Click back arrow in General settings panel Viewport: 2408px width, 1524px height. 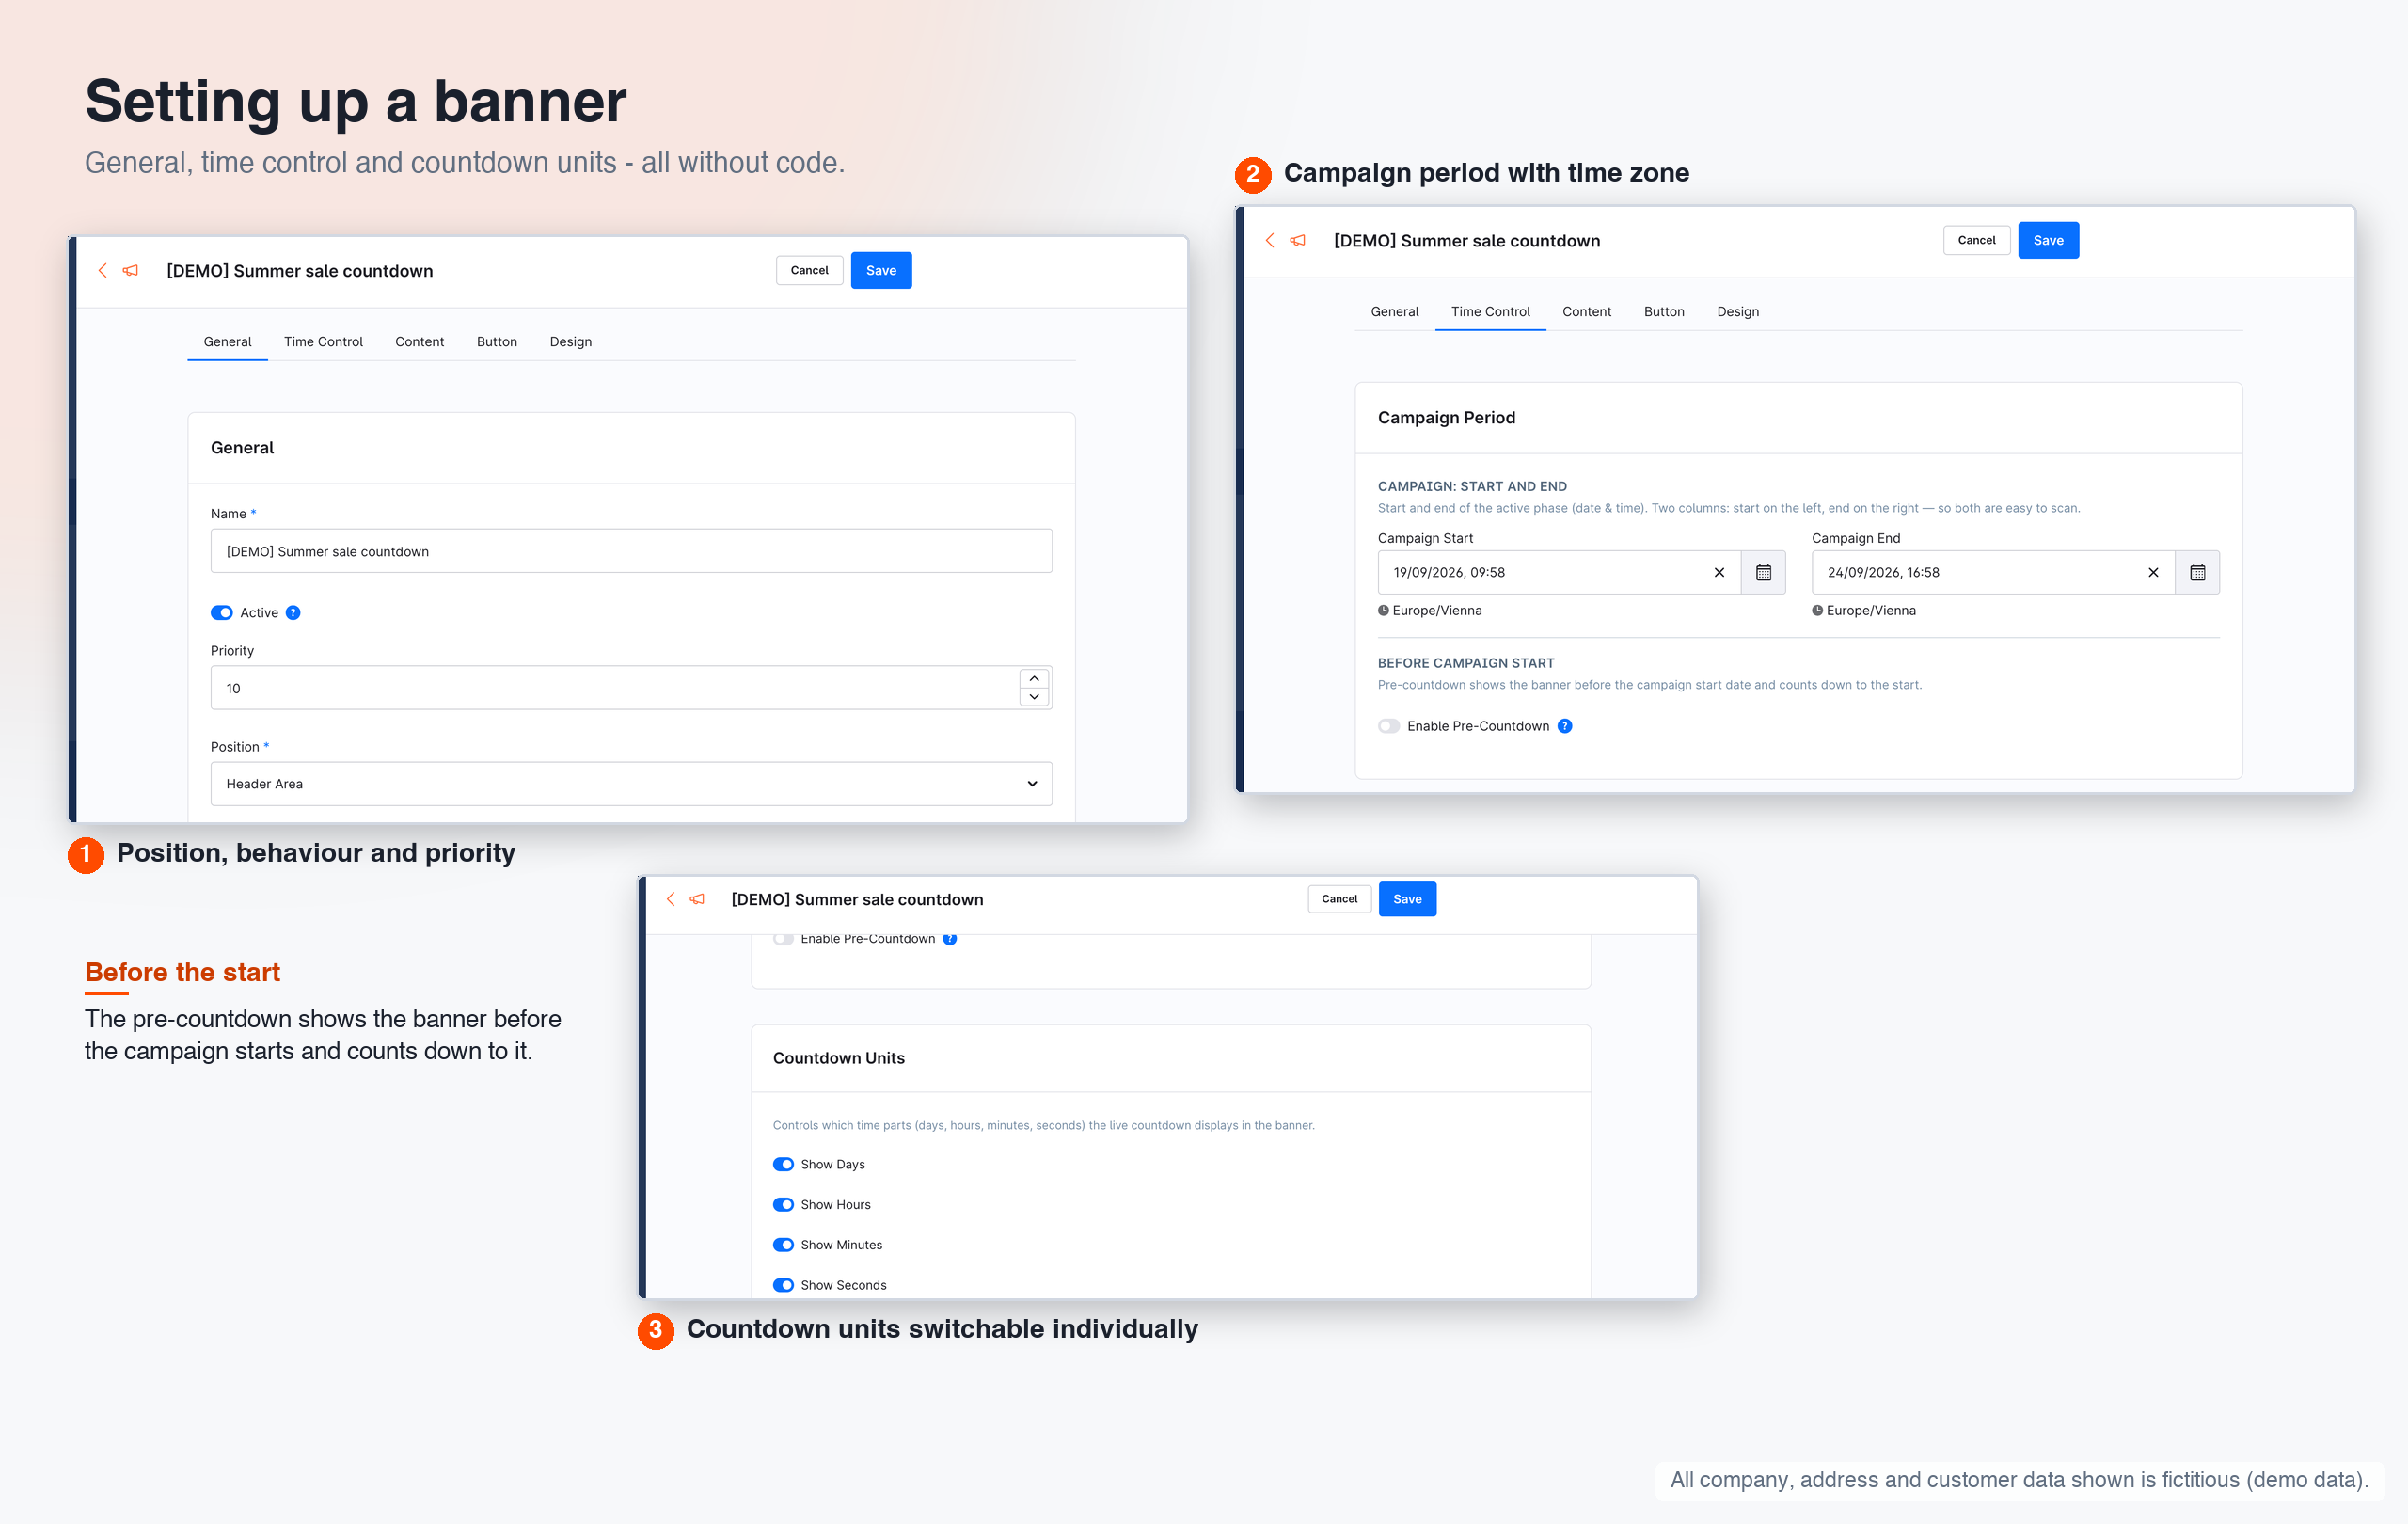102,270
